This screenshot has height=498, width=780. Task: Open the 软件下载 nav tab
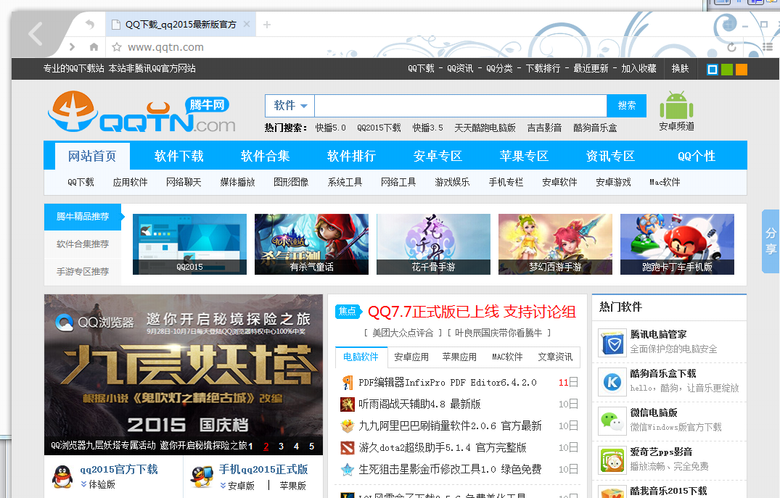tap(179, 156)
